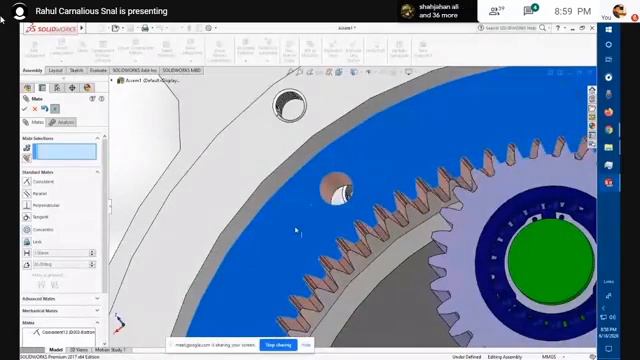Collapse the Mates list section

tap(97, 322)
